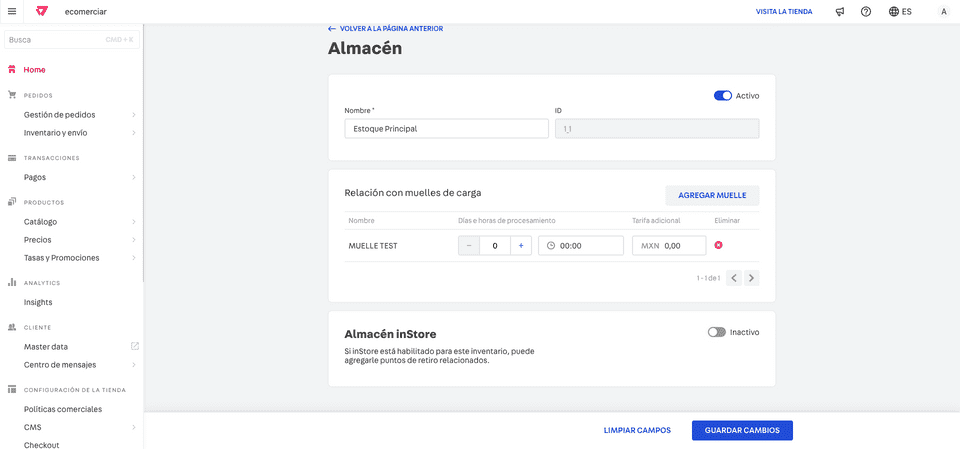Click the ecomerciar account name
The height and width of the screenshot is (449, 960).
point(86,12)
